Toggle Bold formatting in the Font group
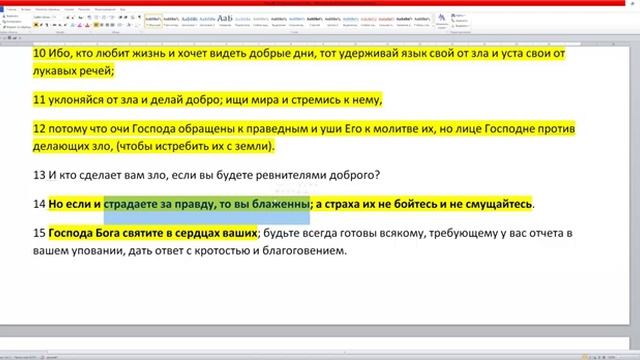 (x=36, y=25)
